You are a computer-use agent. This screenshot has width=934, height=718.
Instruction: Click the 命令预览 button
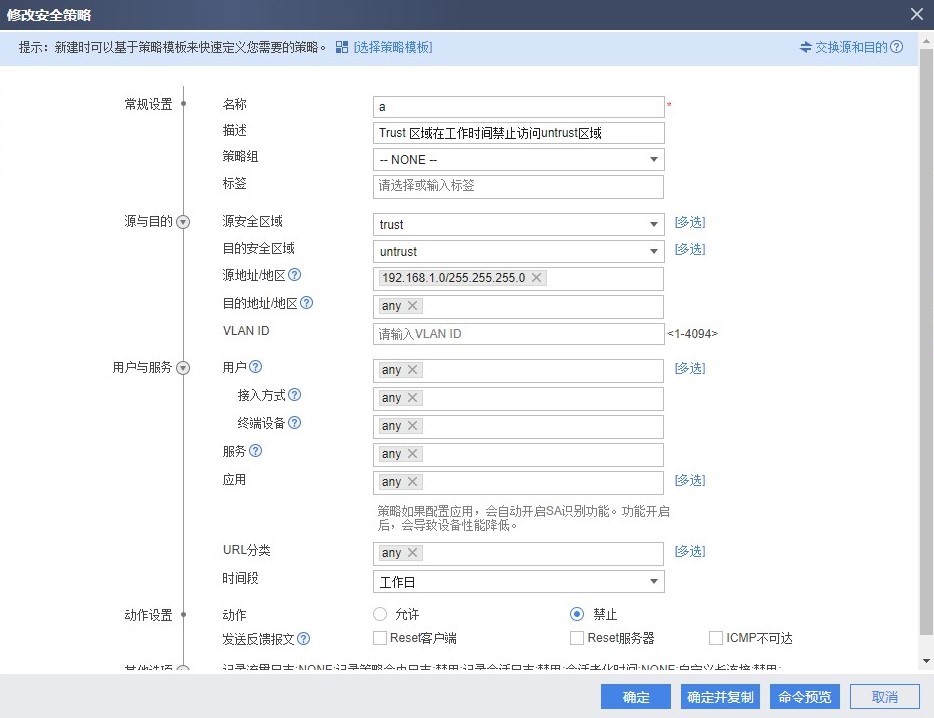tap(805, 697)
